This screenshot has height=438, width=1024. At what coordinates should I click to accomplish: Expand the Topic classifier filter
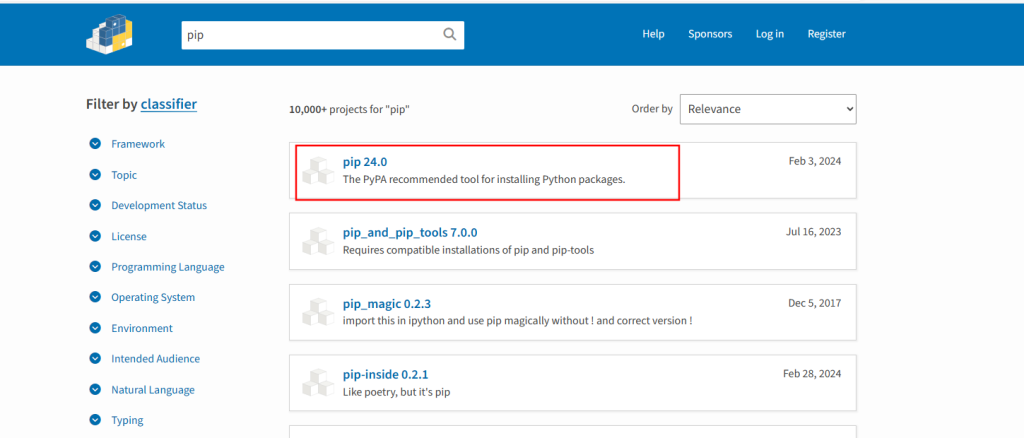[95, 175]
